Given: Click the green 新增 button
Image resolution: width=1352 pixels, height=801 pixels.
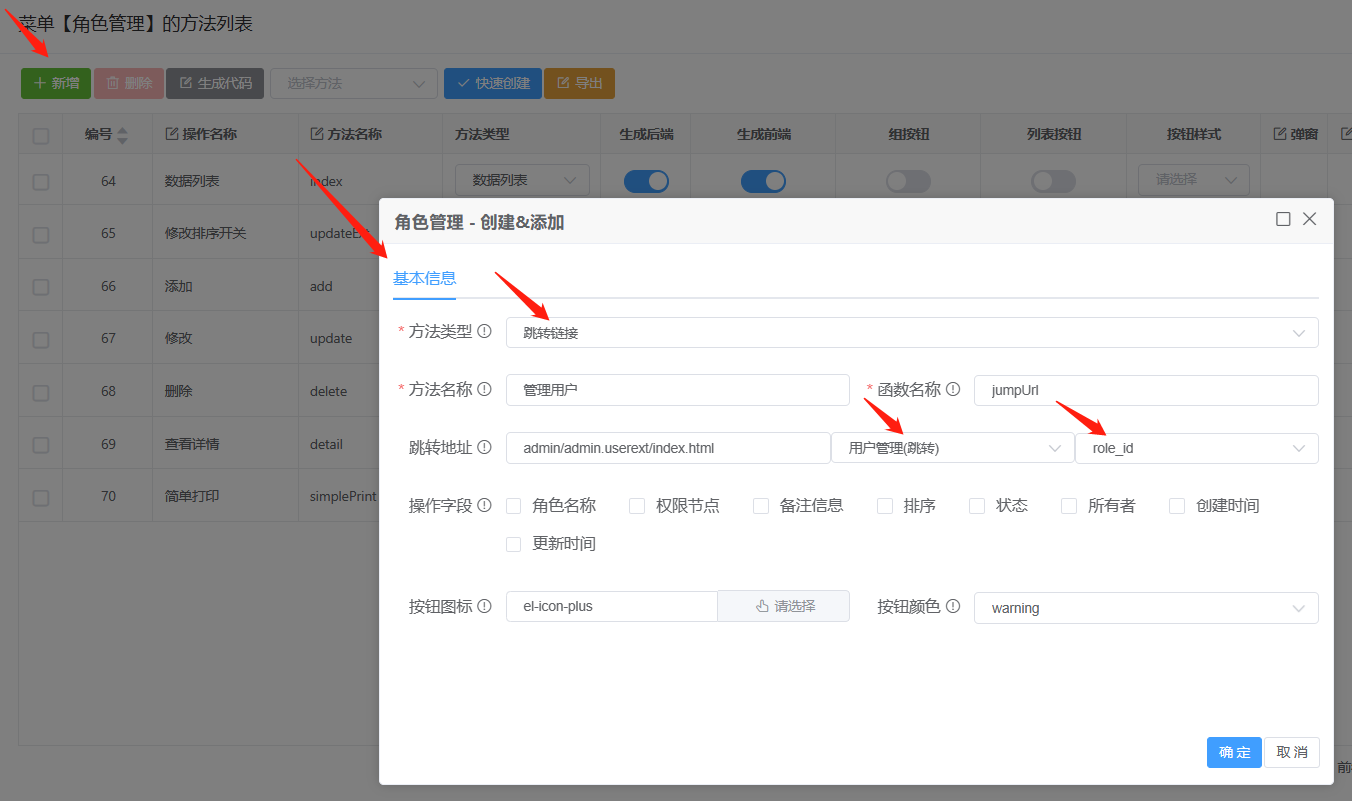Looking at the screenshot, I should click(56, 83).
